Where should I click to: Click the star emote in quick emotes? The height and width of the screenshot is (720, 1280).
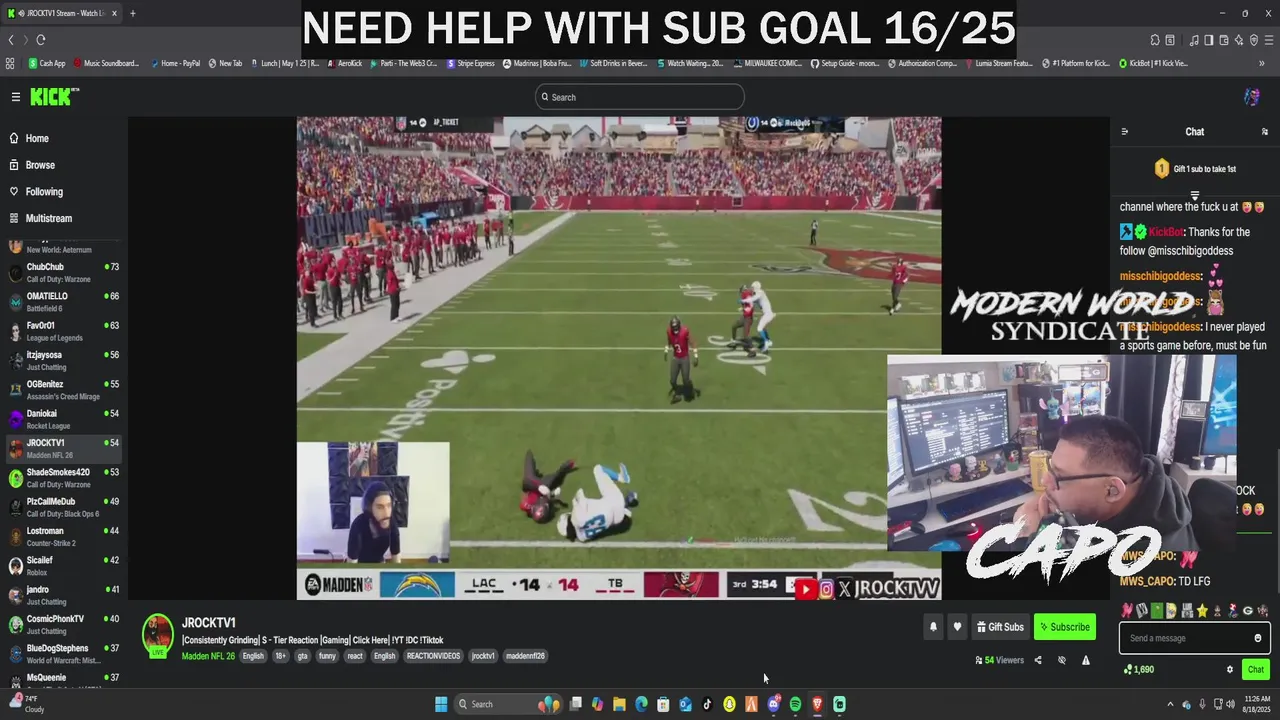tap(1202, 611)
